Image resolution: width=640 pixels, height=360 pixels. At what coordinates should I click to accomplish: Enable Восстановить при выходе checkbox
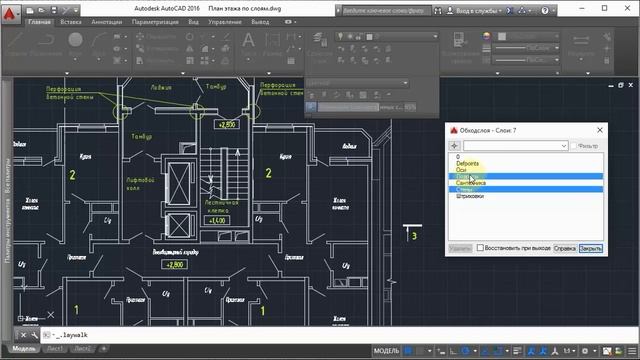pos(480,248)
